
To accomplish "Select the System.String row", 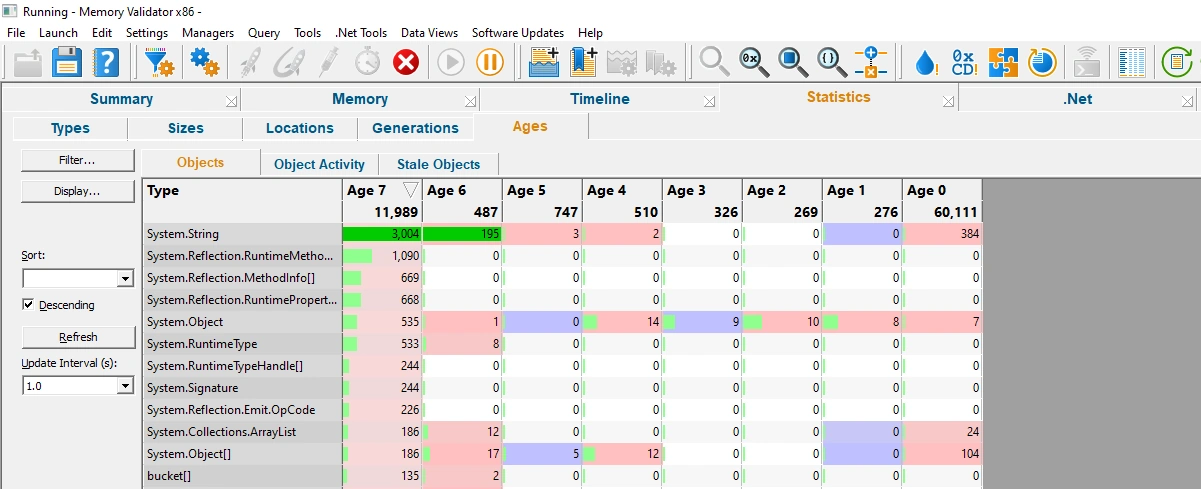I will pyautogui.click(x=563, y=234).
